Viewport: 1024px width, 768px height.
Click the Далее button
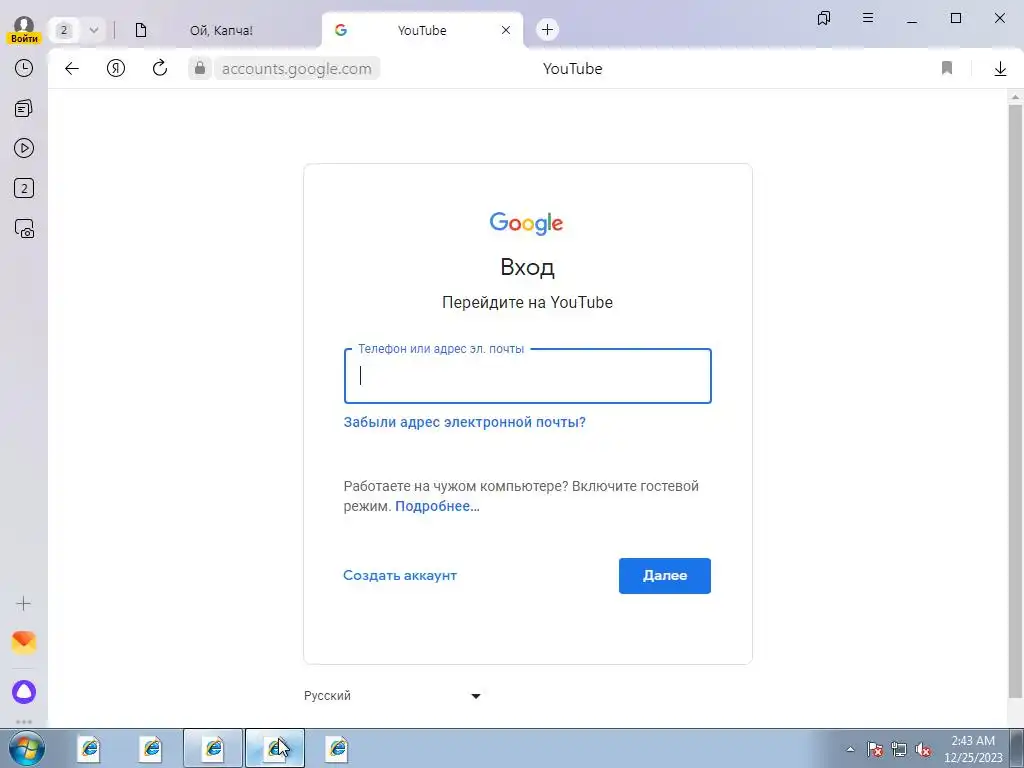[x=664, y=575]
